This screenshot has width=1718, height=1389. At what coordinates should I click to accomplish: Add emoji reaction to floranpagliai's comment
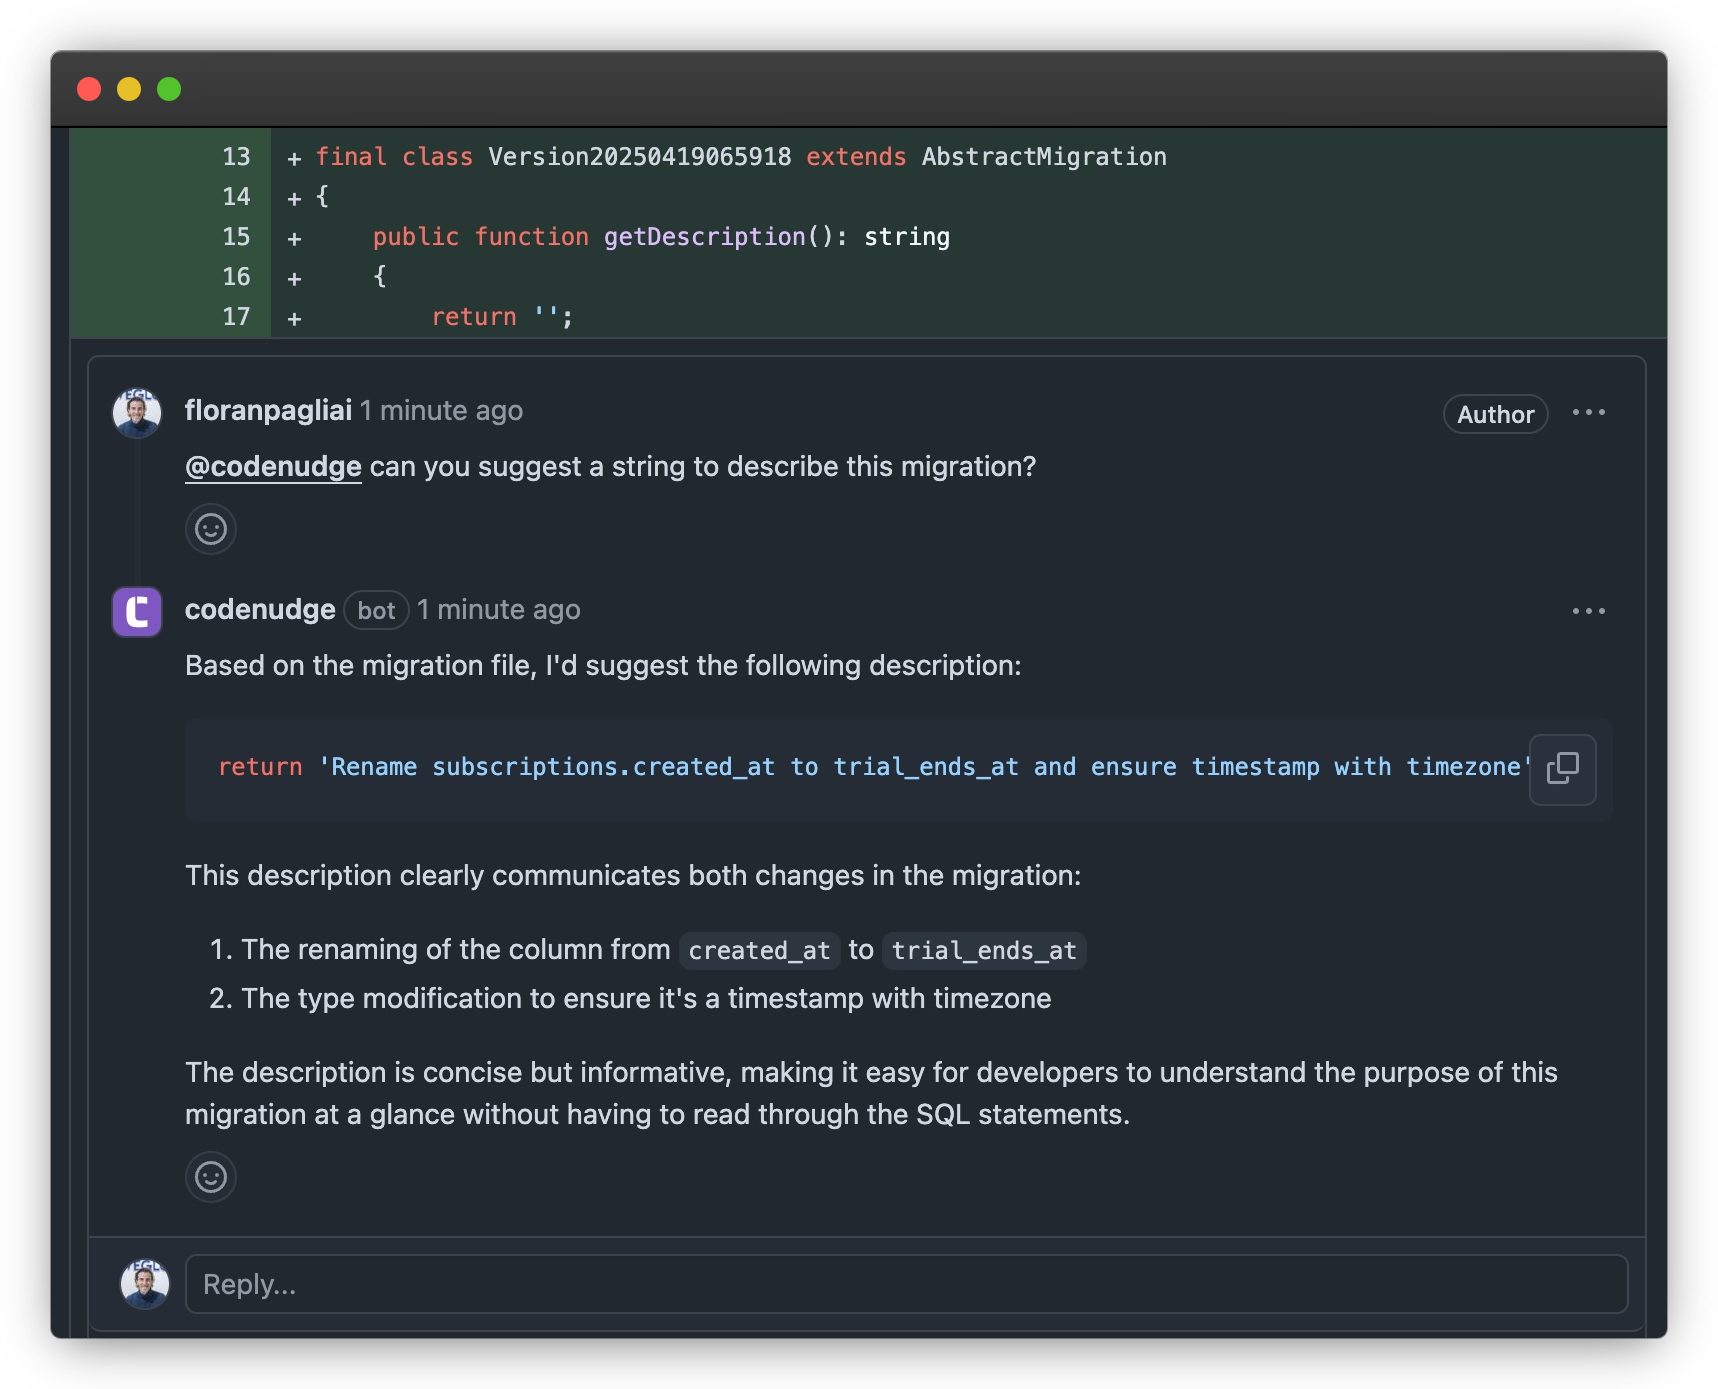pos(210,529)
